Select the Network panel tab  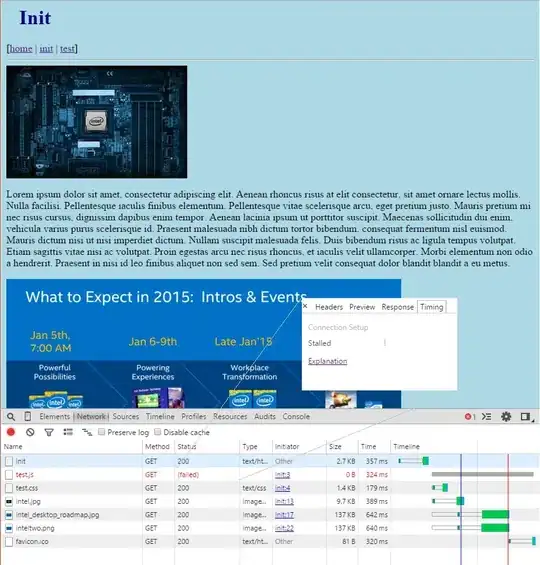point(91,417)
